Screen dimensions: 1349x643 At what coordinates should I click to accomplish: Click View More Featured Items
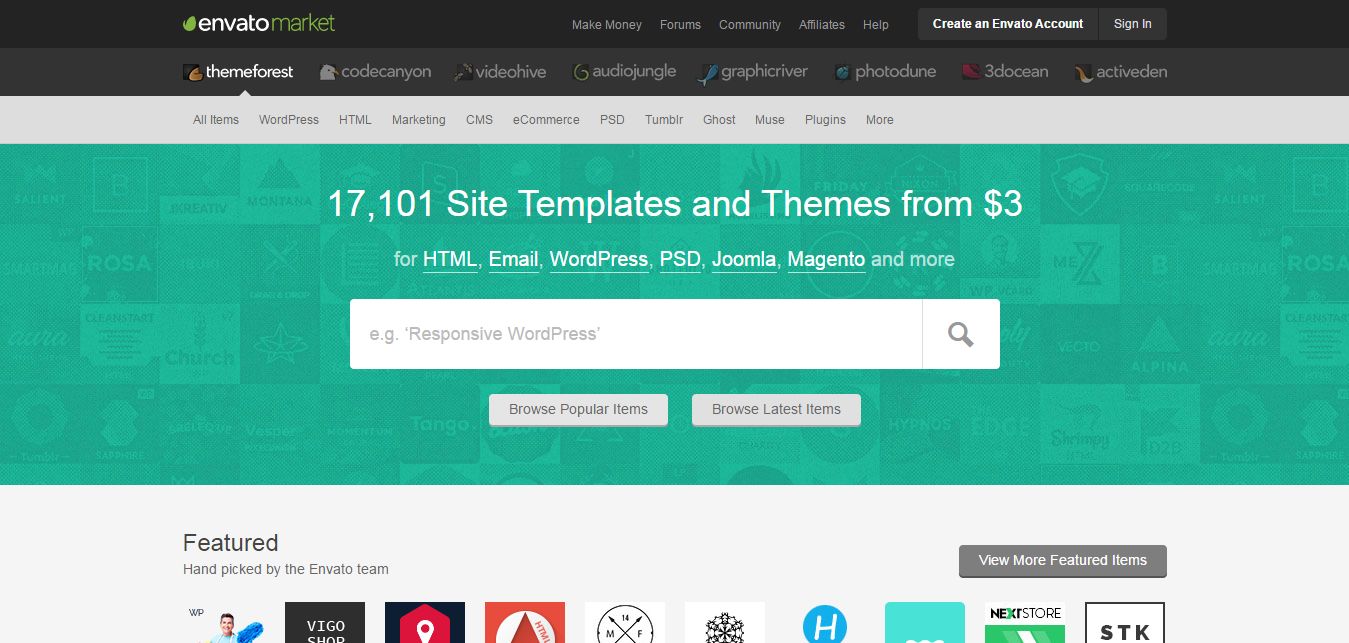click(x=1063, y=560)
